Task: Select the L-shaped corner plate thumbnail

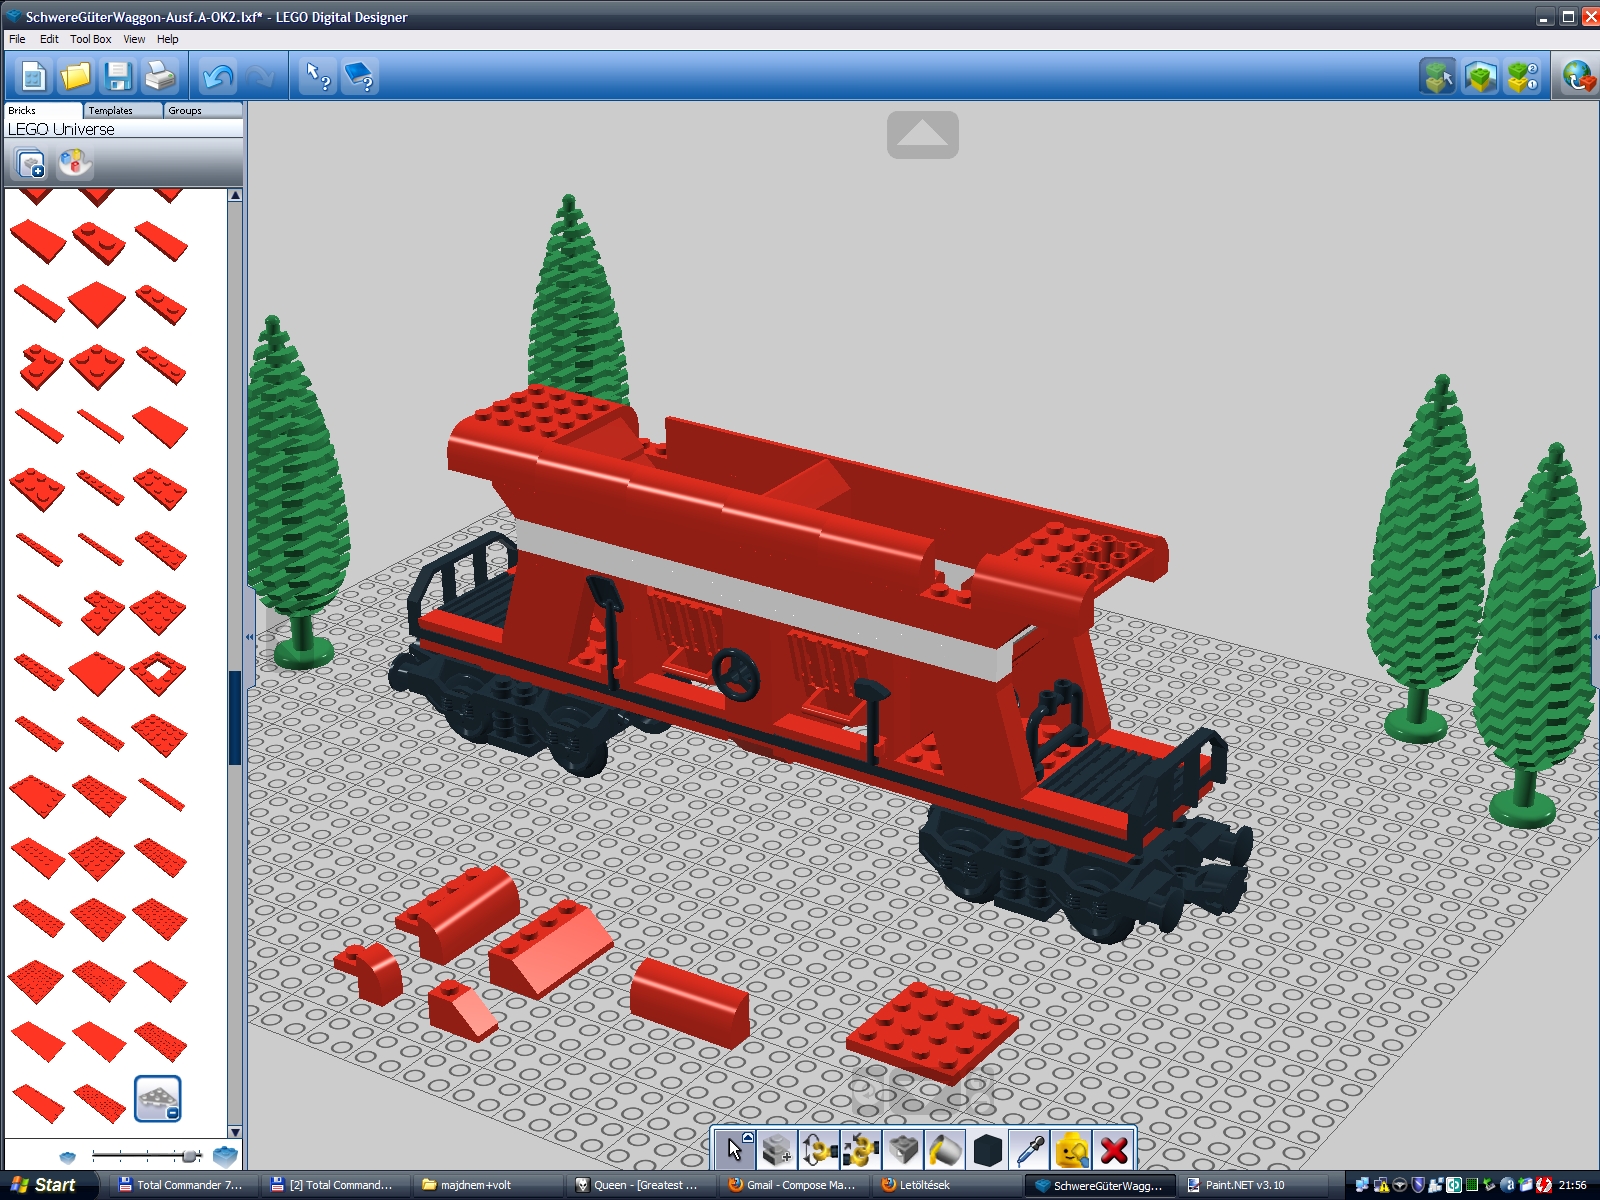Action: pos(101,611)
